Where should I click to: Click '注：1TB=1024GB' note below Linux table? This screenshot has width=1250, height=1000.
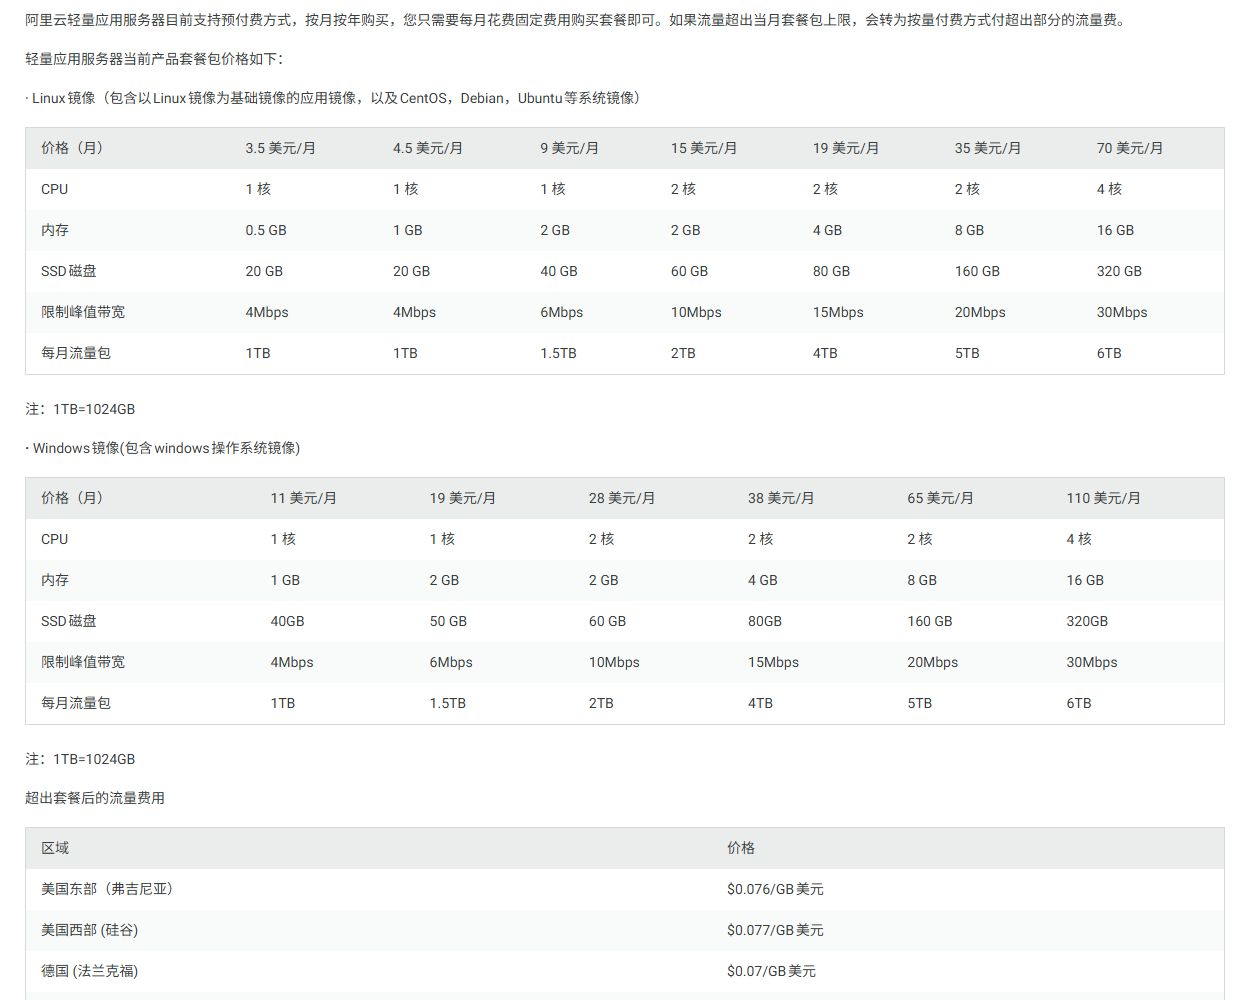(x=80, y=409)
